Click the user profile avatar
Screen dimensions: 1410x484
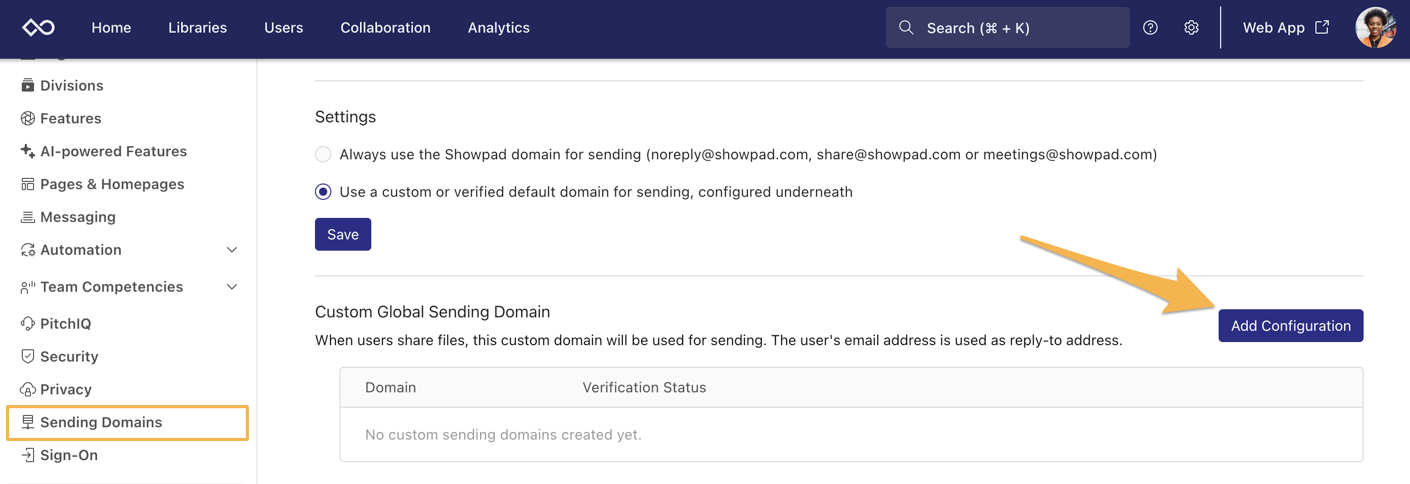(1375, 28)
